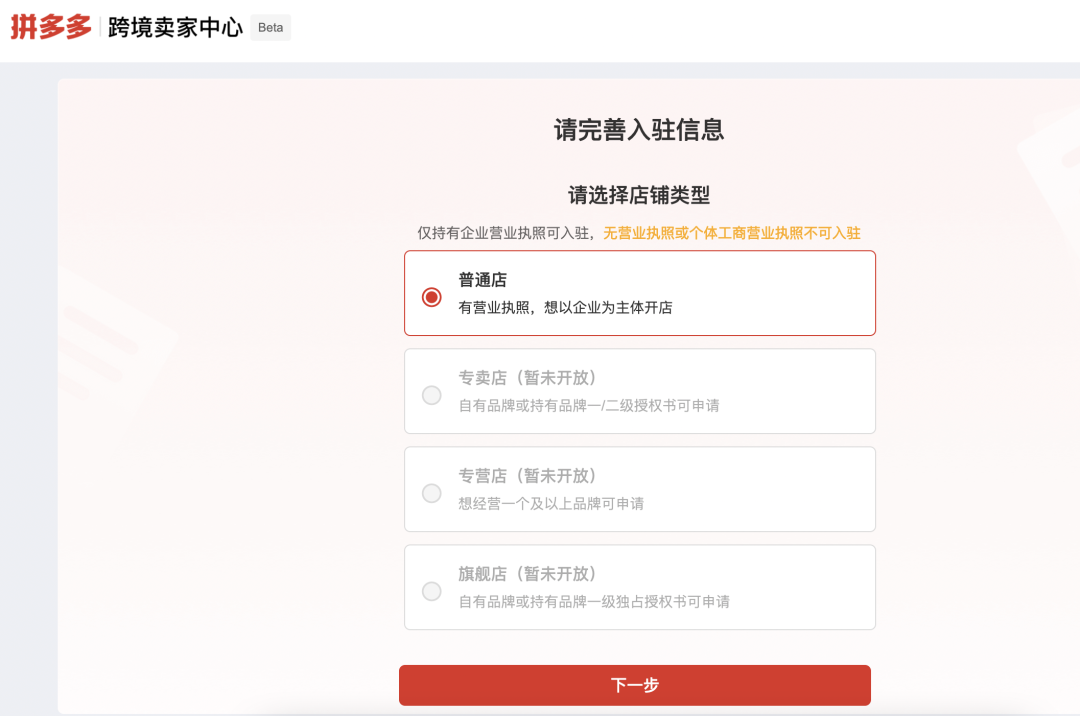Select the 专卖店 radio button
The height and width of the screenshot is (716, 1080).
pos(432,395)
